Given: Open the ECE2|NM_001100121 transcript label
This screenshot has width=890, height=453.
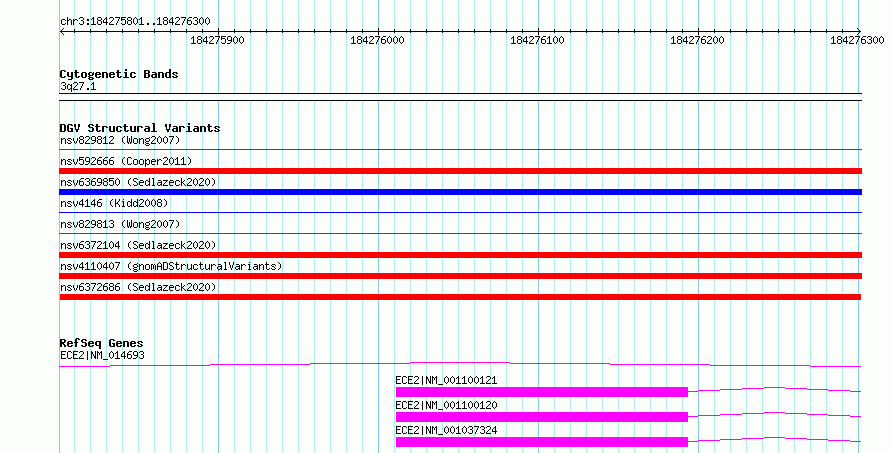Looking at the screenshot, I should pyautogui.click(x=446, y=380).
